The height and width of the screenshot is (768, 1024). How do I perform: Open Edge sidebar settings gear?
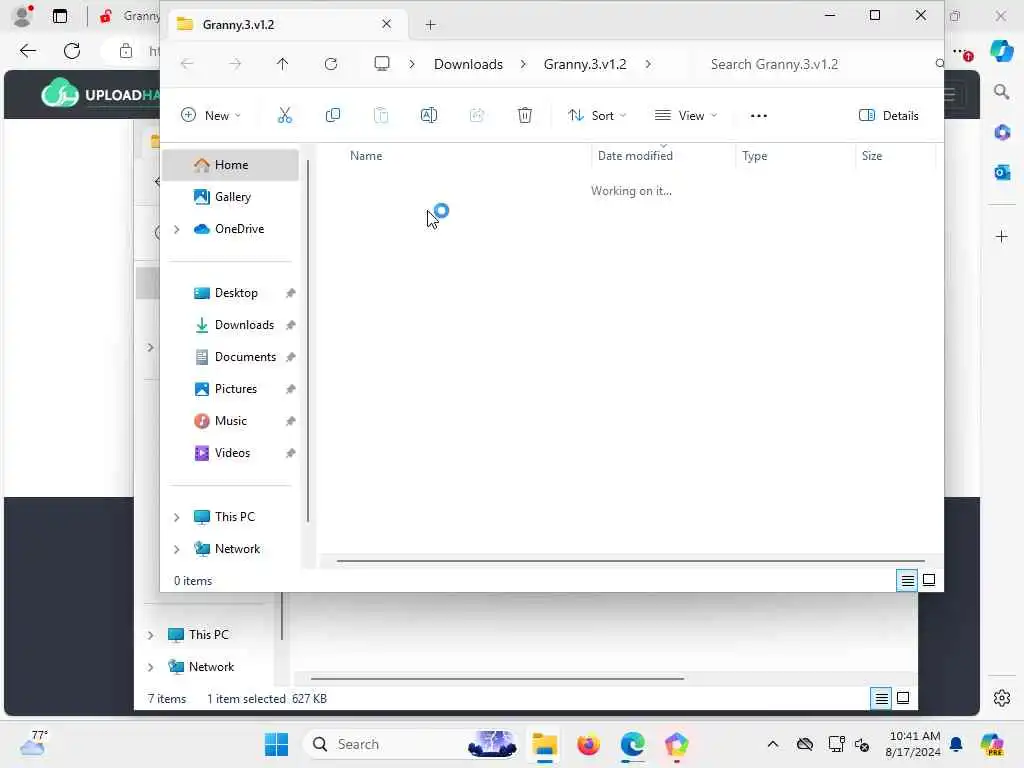tap(1001, 698)
